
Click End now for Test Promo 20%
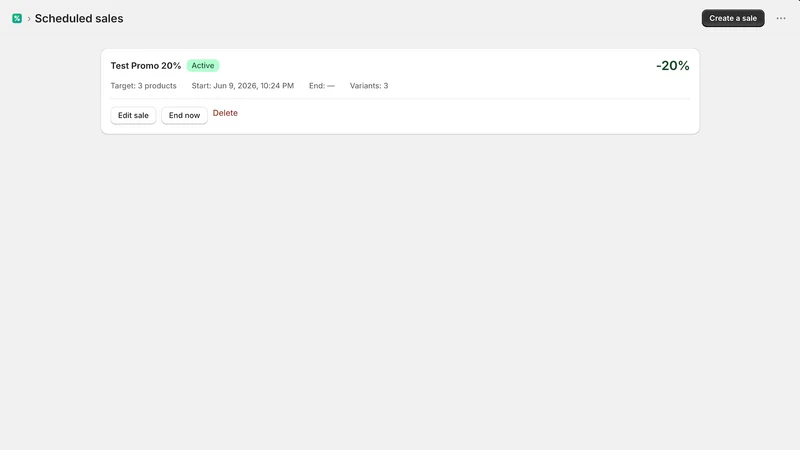tap(184, 115)
